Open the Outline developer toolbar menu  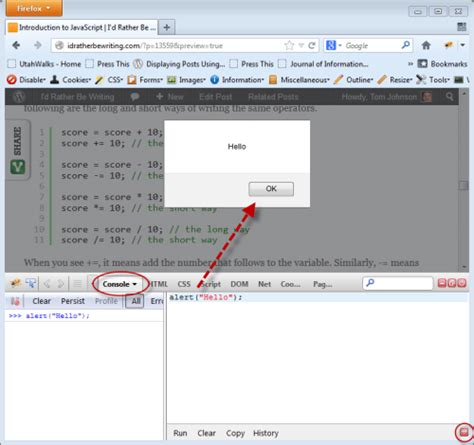pyautogui.click(x=354, y=80)
